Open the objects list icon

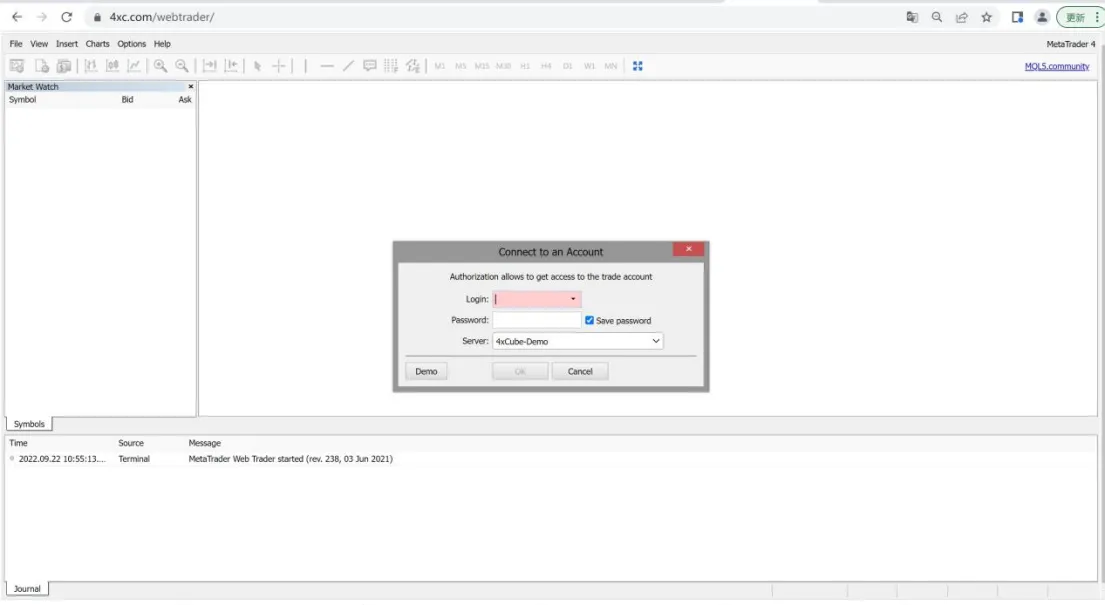click(413, 66)
